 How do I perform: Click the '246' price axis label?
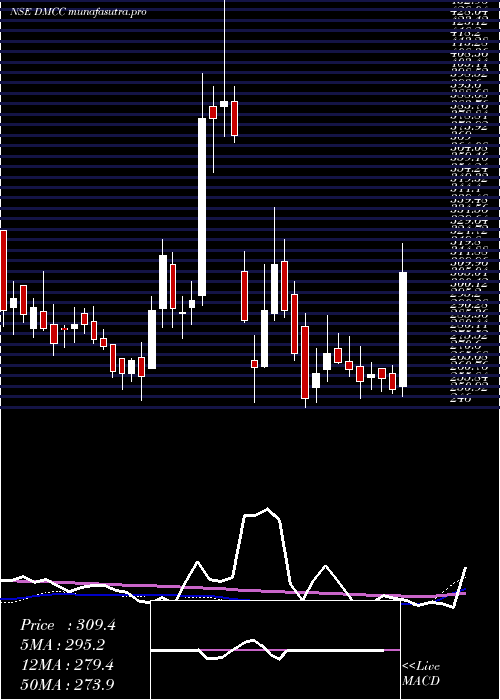click(x=461, y=400)
